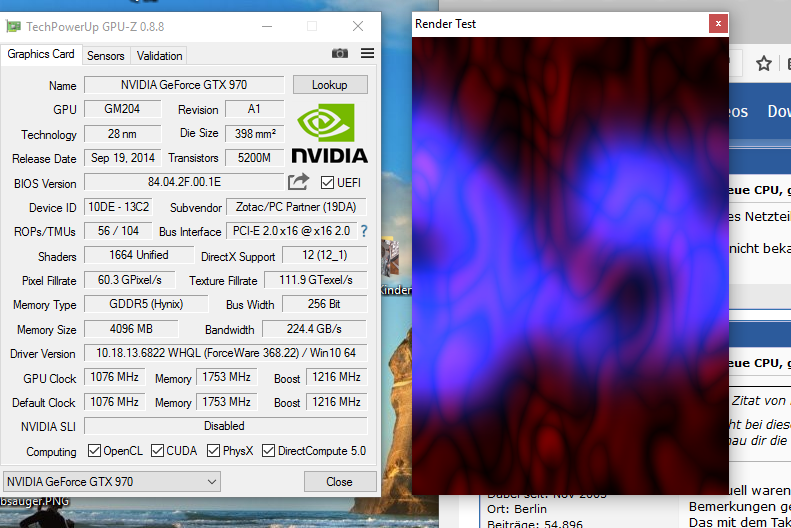Viewport: 791px width, 528px height.
Task: Click the Pixel Fillrate 60.3 GPixel/s
Action: 130,280
